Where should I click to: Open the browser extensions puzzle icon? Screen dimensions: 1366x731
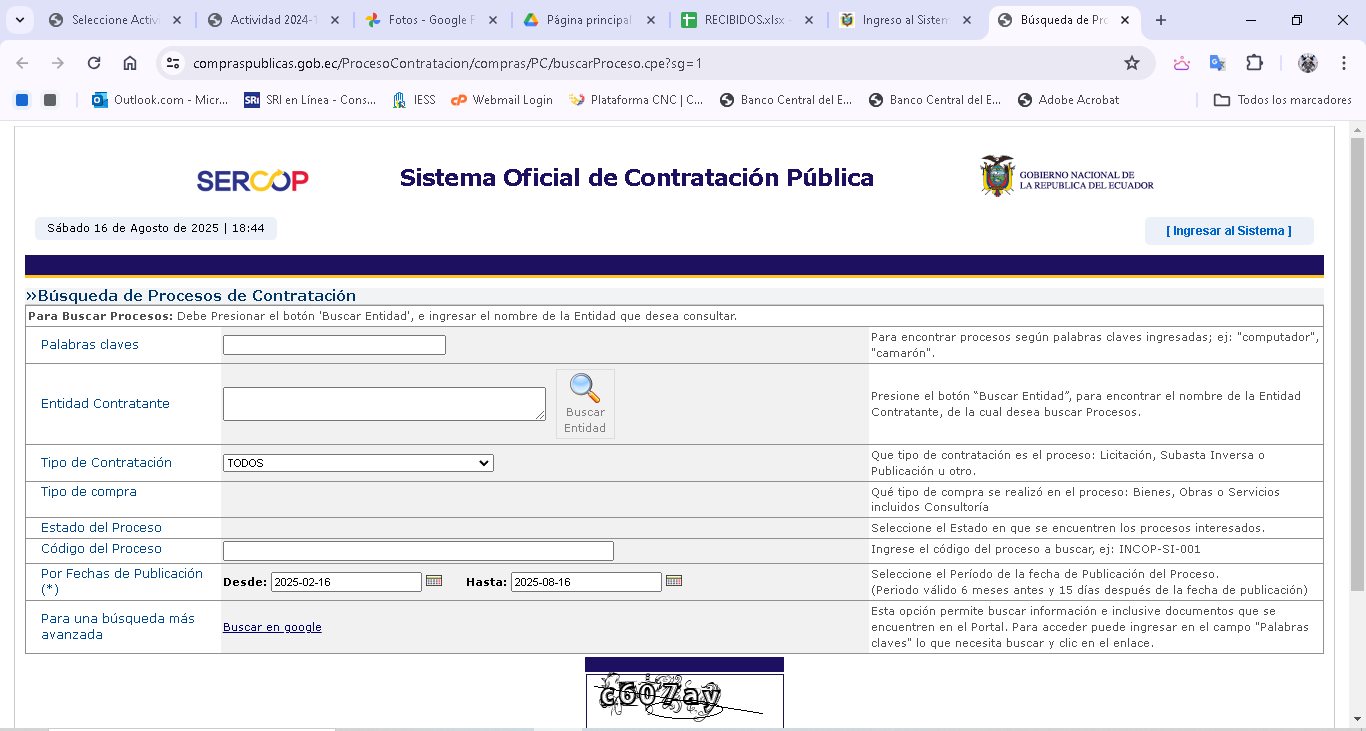point(1254,63)
